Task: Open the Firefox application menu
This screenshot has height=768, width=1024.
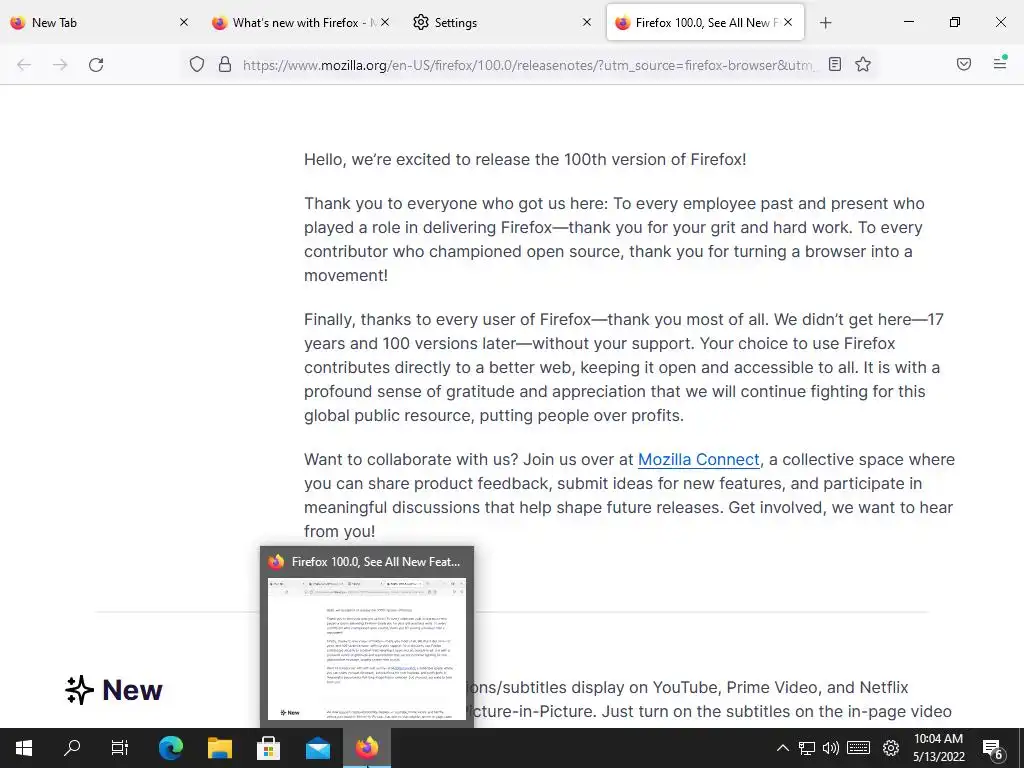Action: point(1000,63)
